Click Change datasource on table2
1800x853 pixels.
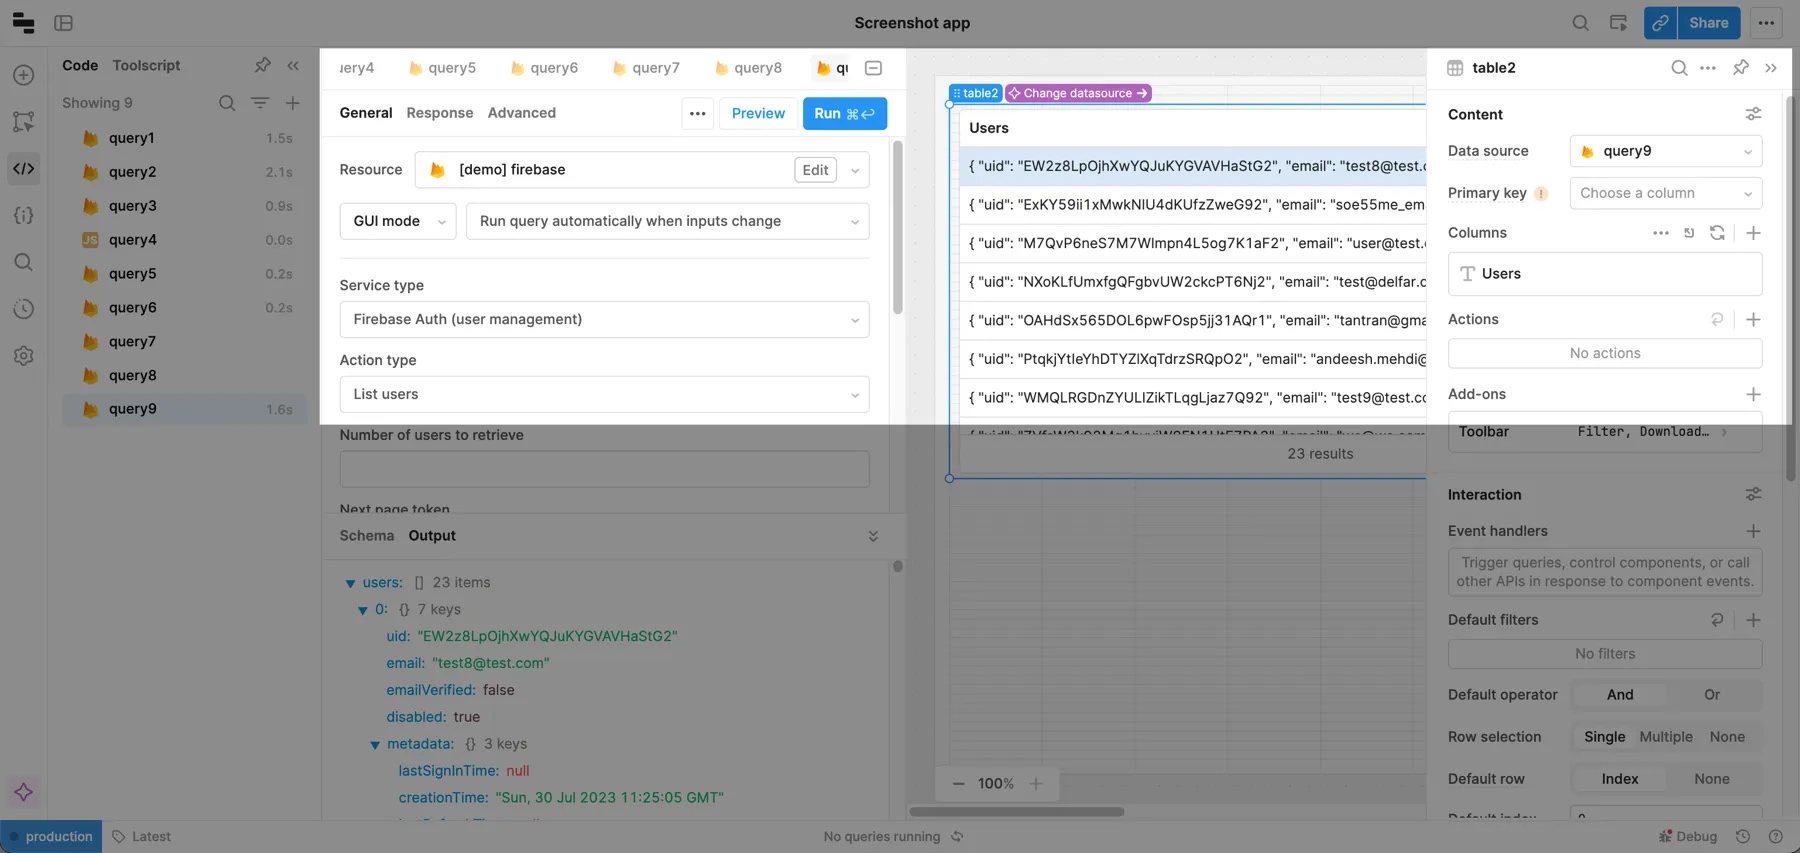[1078, 93]
